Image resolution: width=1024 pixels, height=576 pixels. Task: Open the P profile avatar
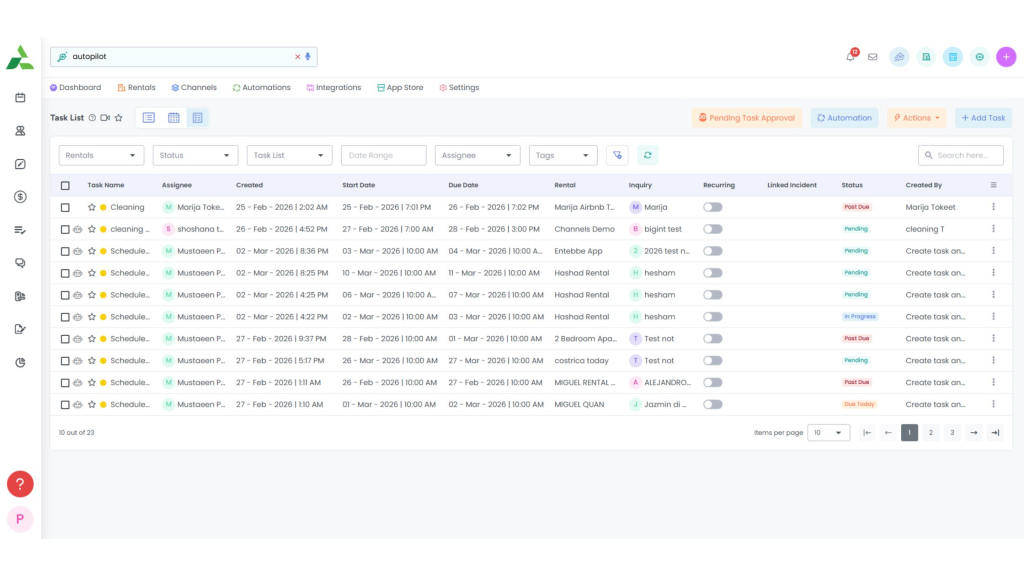point(20,519)
